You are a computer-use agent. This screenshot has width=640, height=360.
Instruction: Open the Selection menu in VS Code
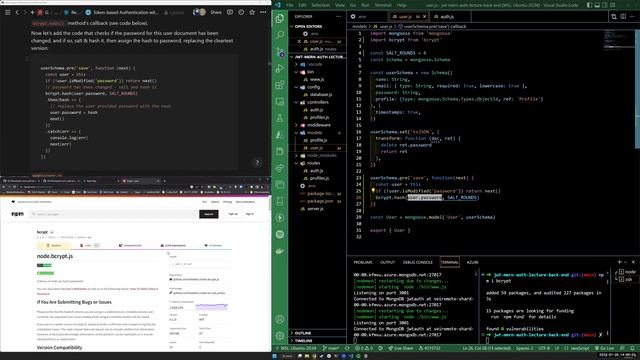point(320,5)
